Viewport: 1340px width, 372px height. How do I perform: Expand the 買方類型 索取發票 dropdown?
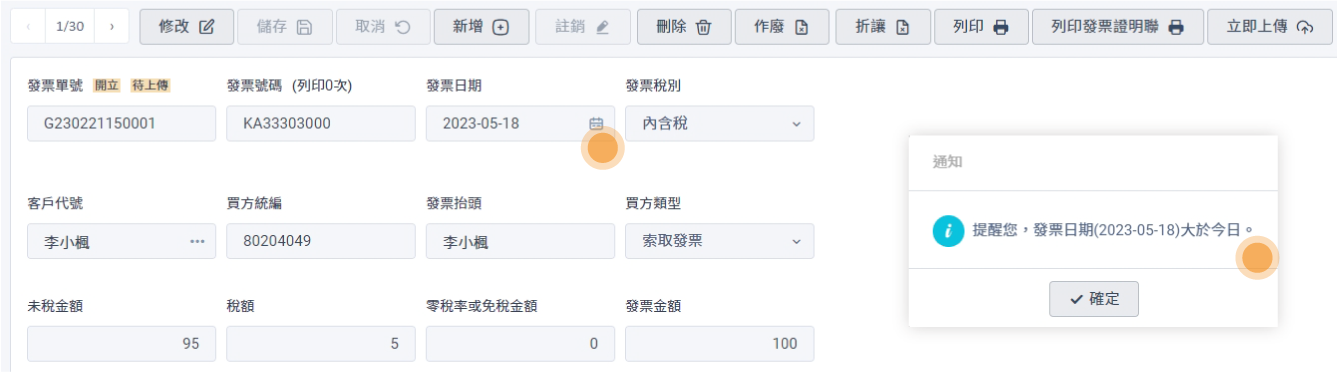(x=797, y=241)
